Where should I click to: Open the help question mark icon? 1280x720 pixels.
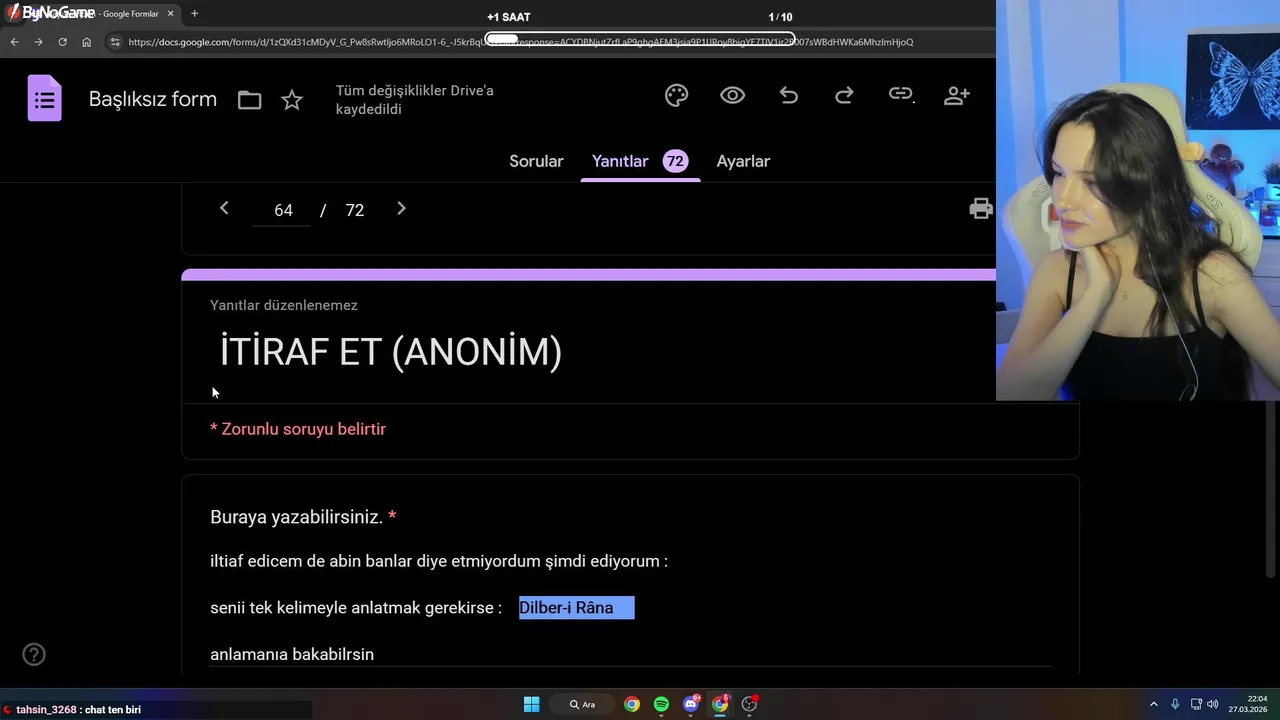point(34,655)
